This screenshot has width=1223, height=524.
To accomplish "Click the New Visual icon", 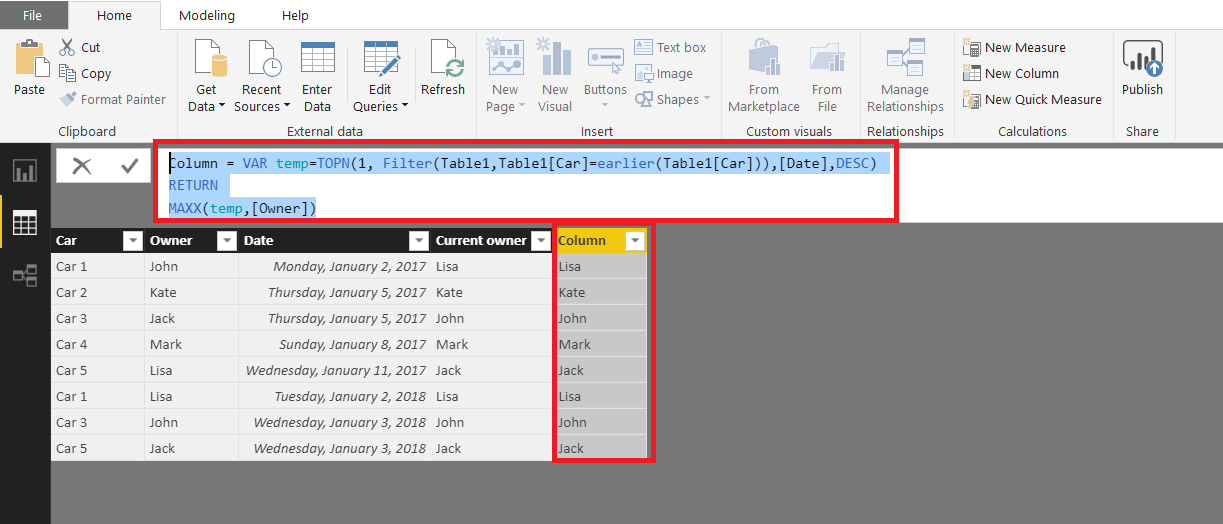I will coord(555,58).
